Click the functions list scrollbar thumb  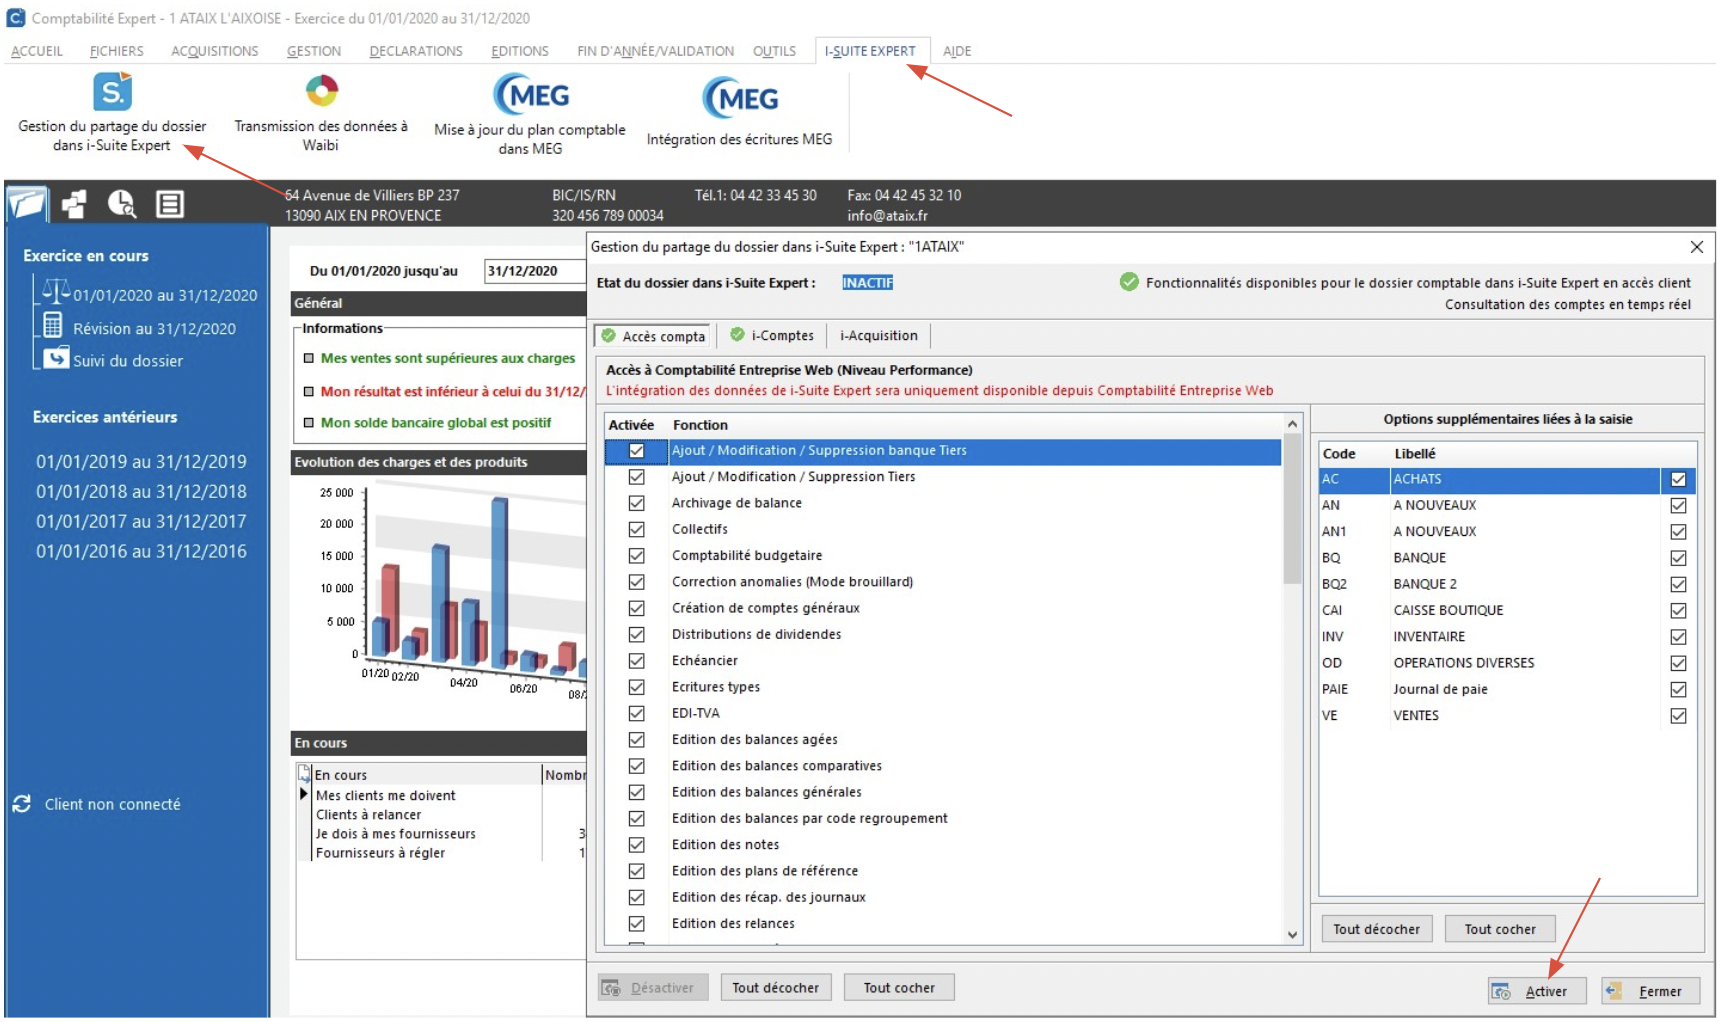pos(1292,509)
